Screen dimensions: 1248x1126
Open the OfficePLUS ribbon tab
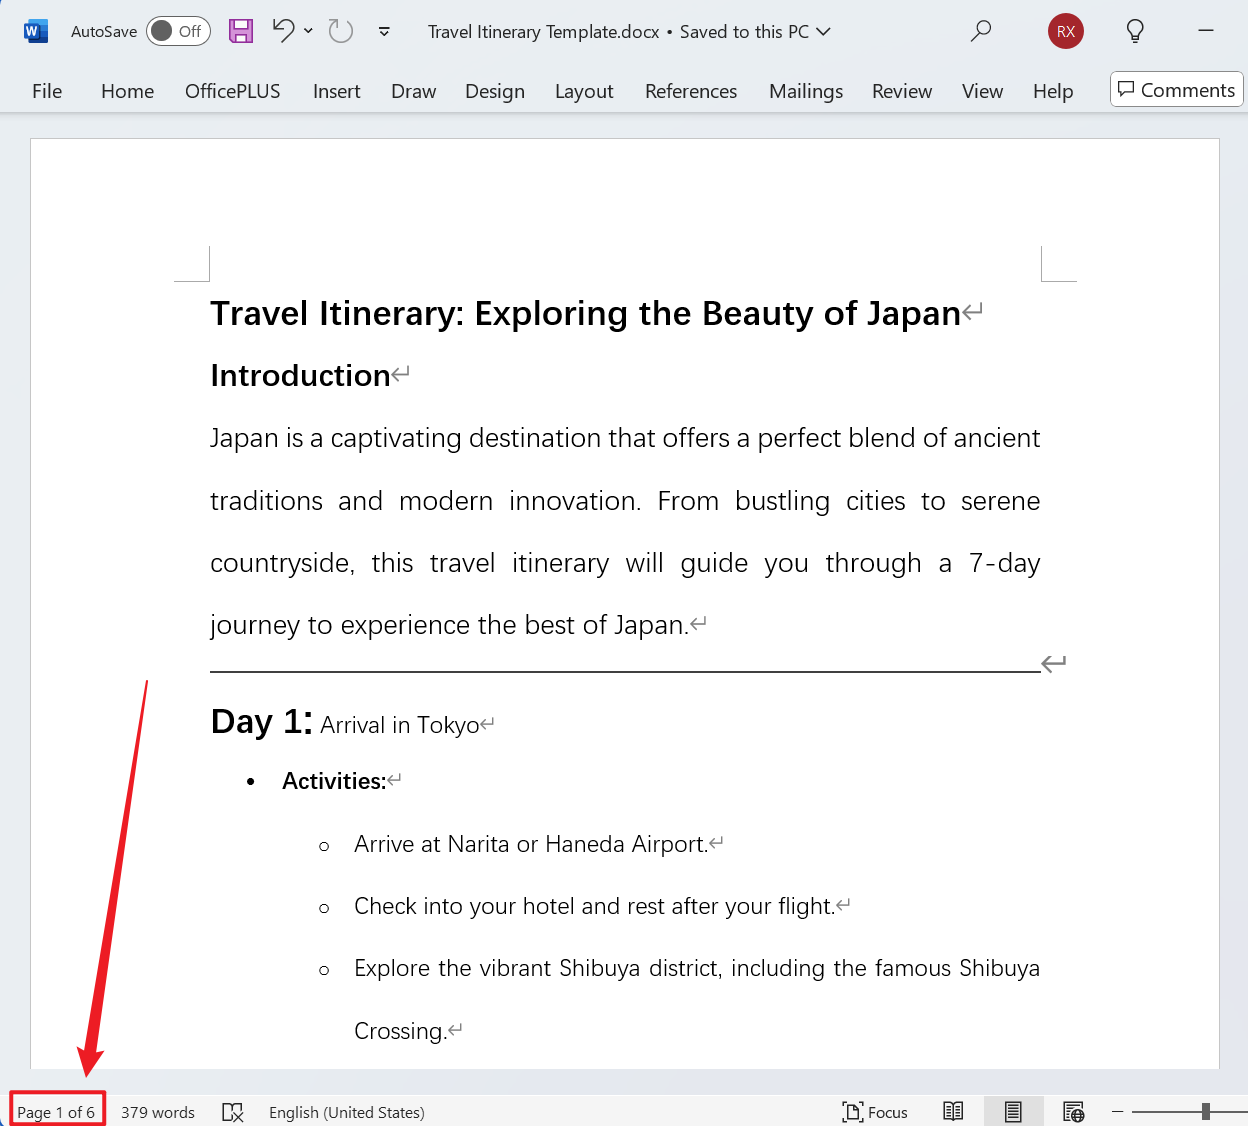tap(232, 90)
